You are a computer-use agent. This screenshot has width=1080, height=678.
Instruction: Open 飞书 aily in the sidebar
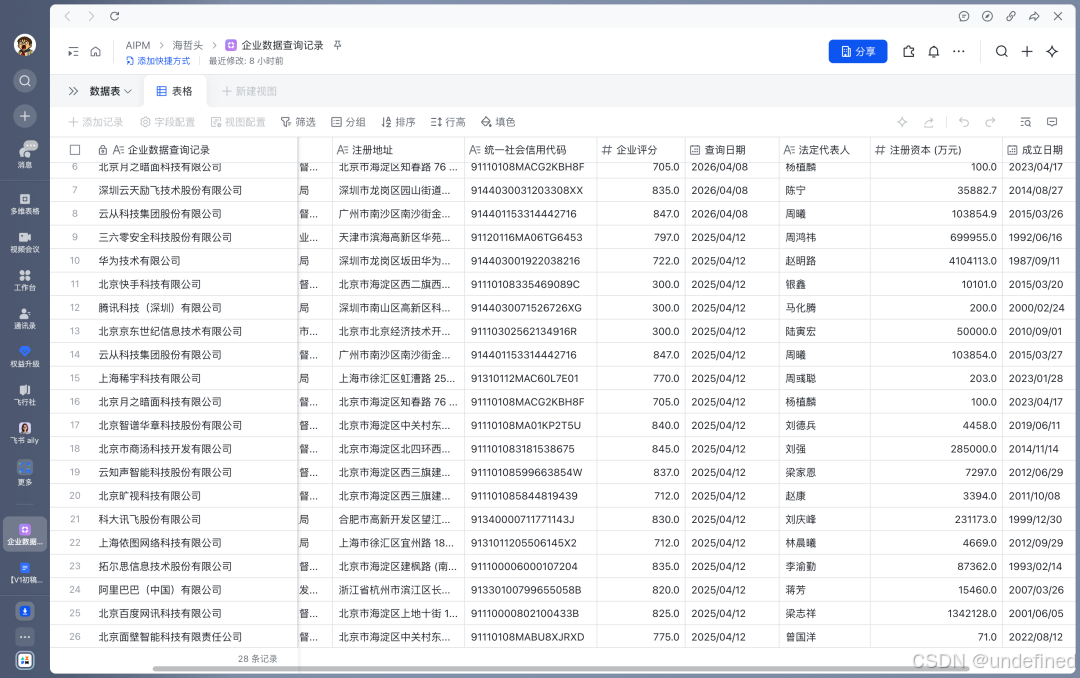tap(25, 433)
